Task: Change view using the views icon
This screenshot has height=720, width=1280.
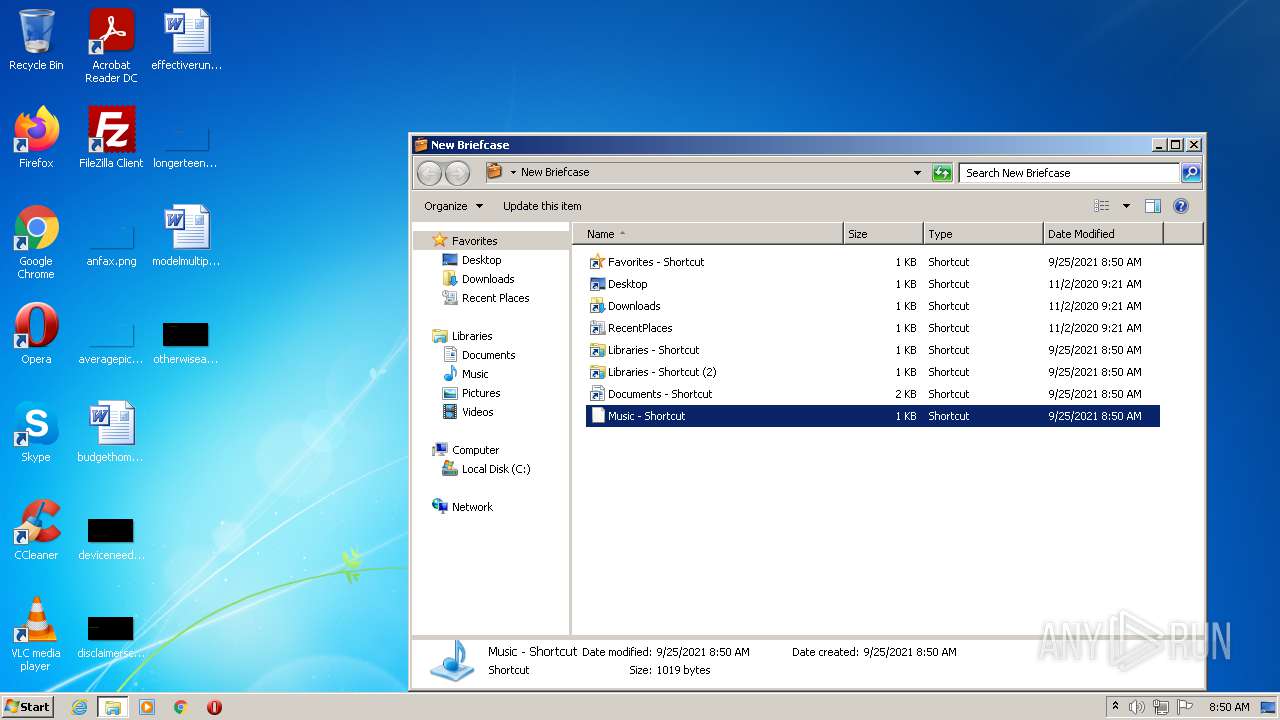Action: (1102, 206)
